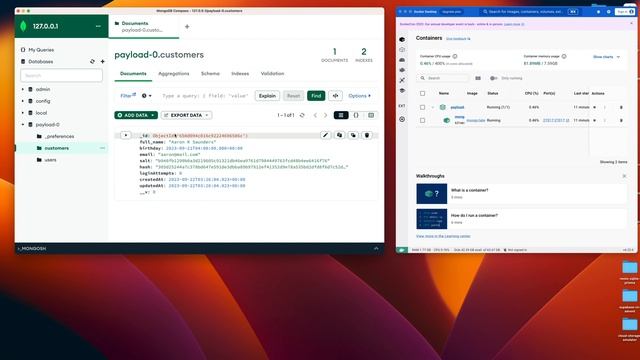Open the query history dropdown next to Filter

(147, 96)
